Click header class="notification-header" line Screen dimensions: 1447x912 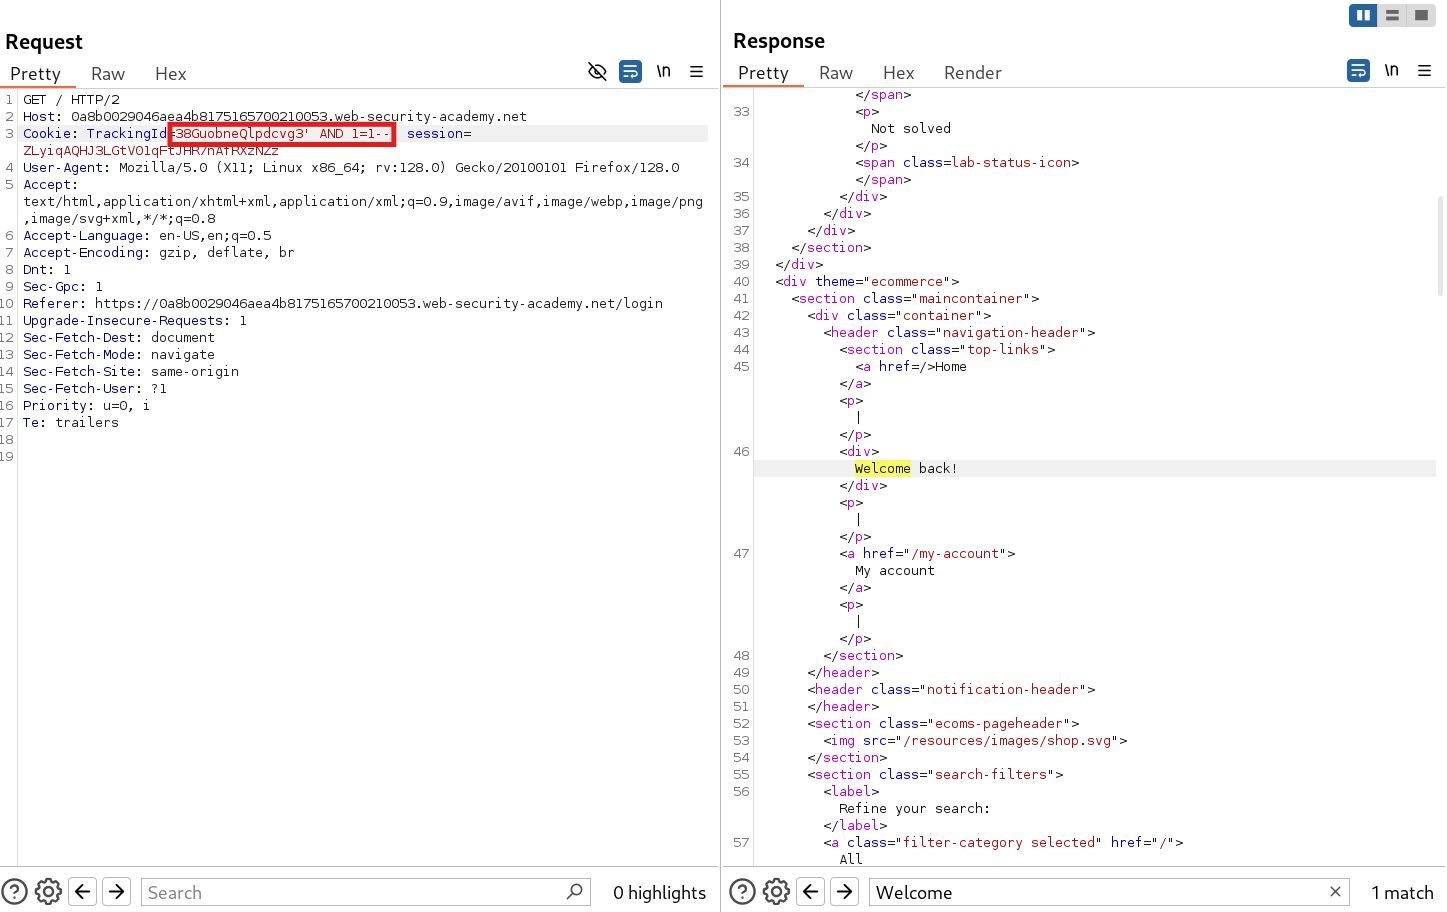click(x=951, y=689)
